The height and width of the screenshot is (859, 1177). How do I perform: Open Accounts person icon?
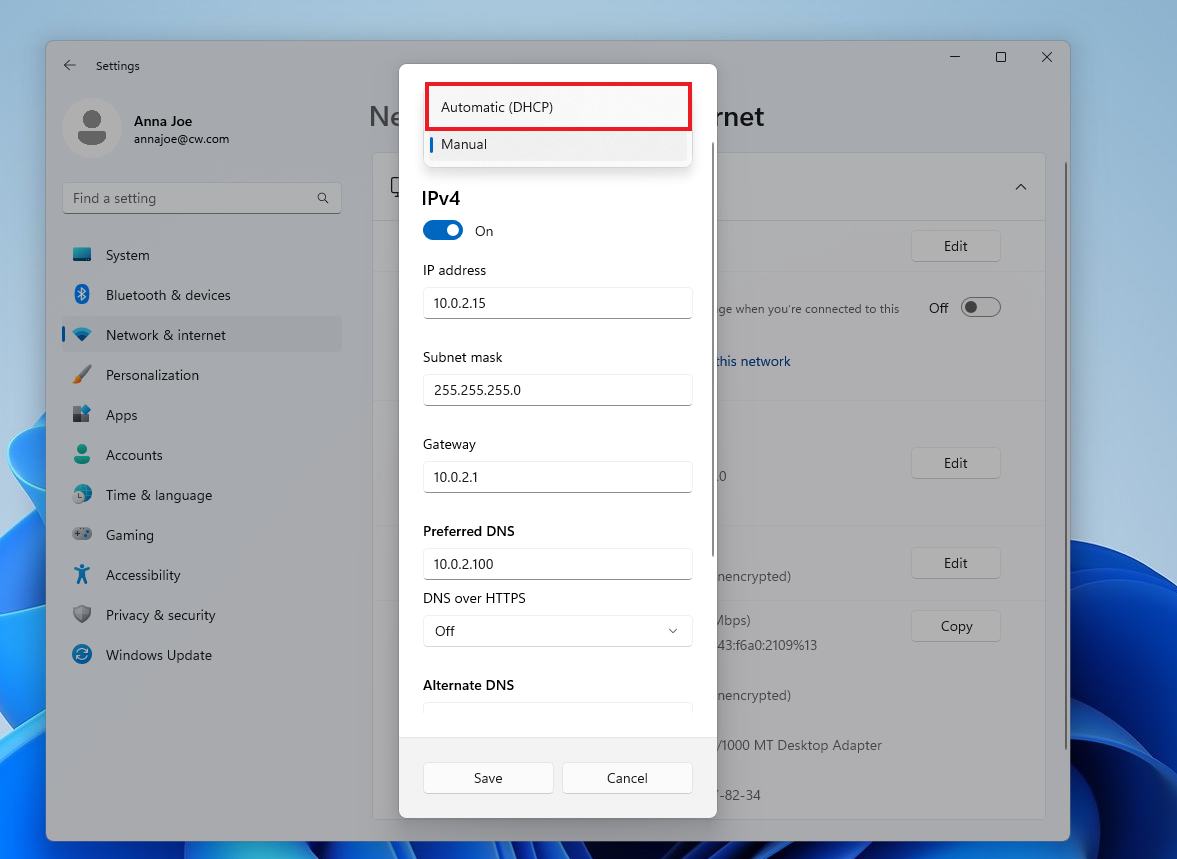82,454
